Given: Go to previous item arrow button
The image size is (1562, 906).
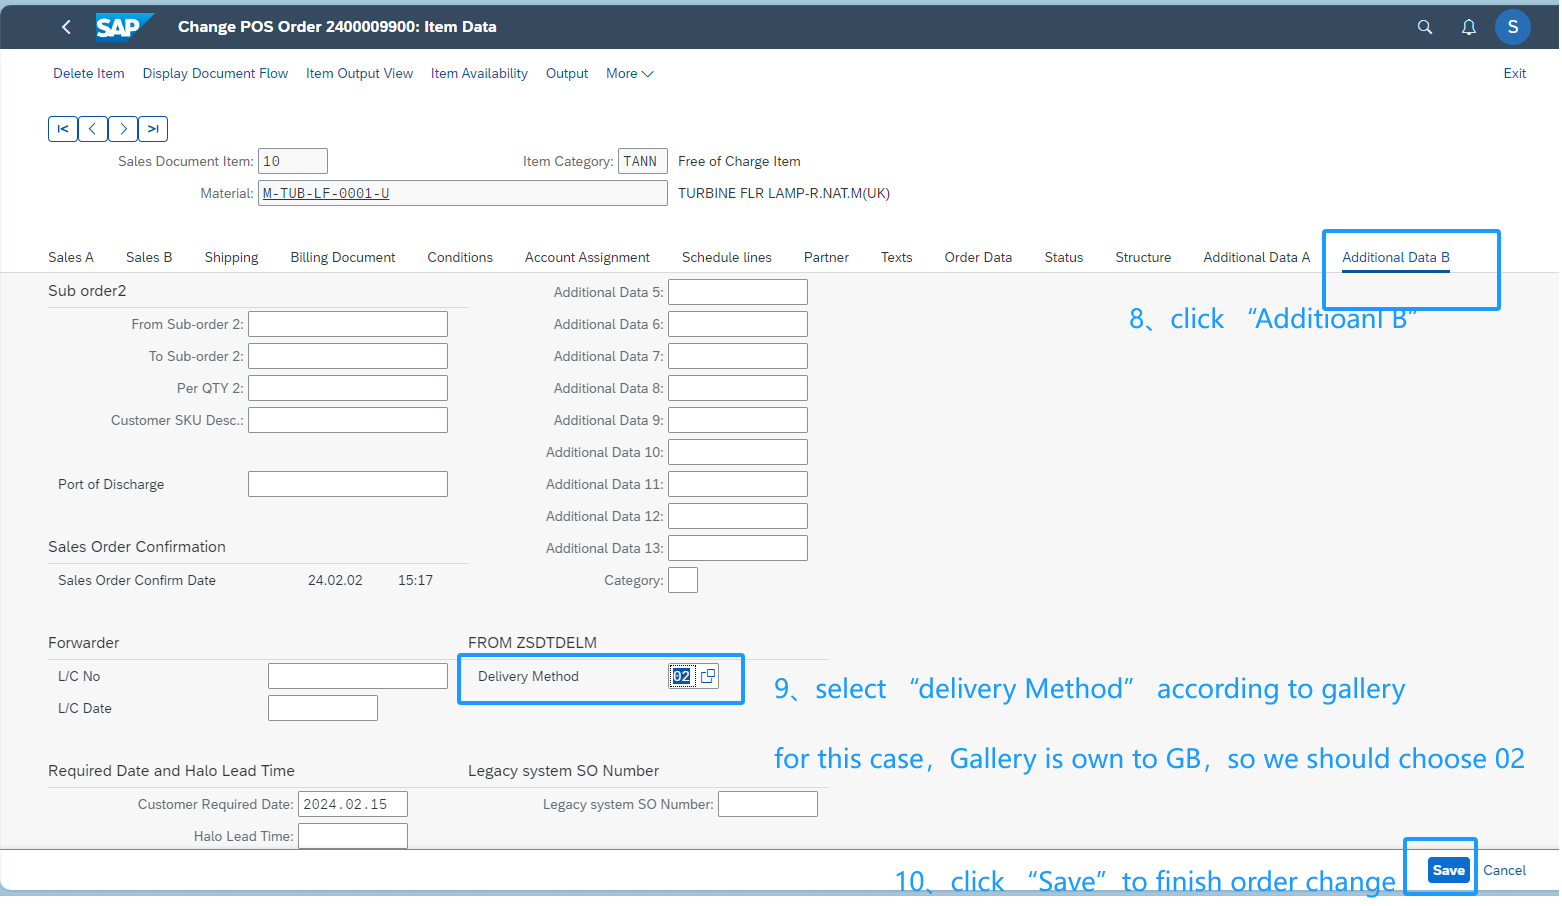Looking at the screenshot, I should tap(93, 129).
